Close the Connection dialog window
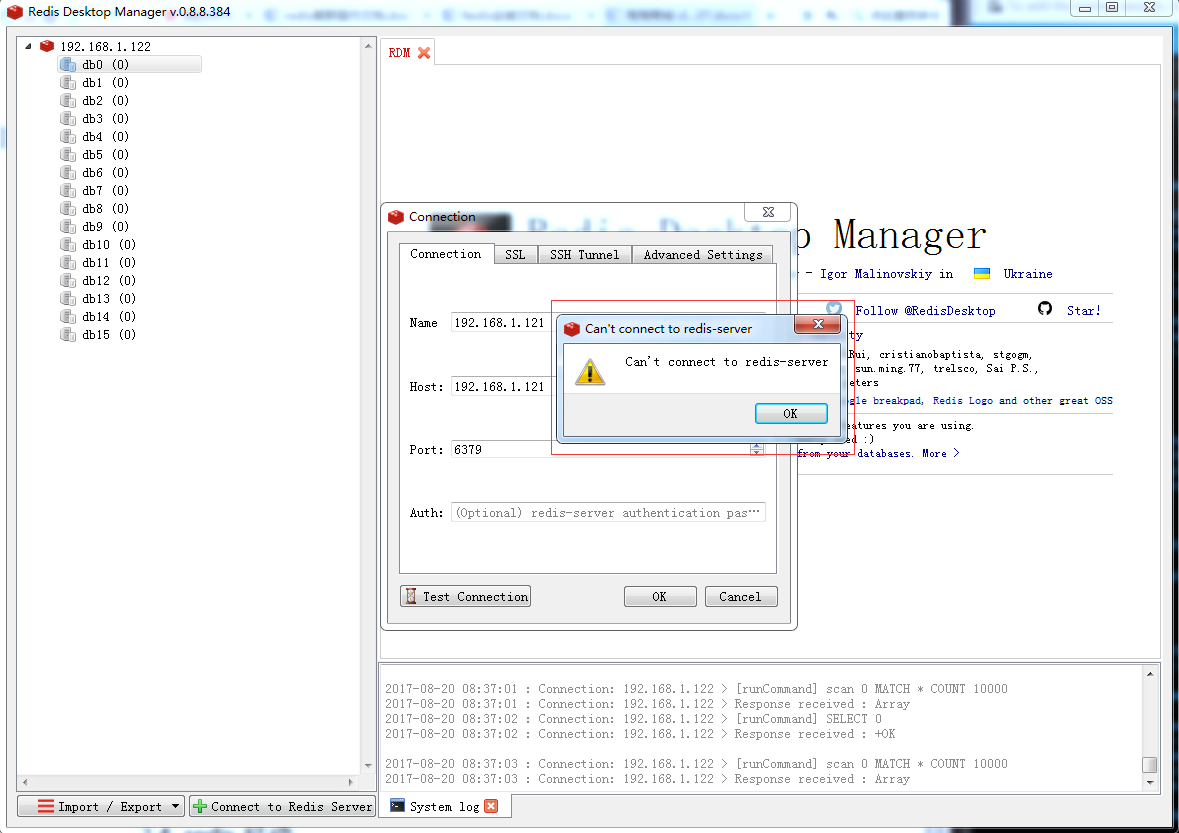Screen dimensions: 1179x833 tap(768, 212)
